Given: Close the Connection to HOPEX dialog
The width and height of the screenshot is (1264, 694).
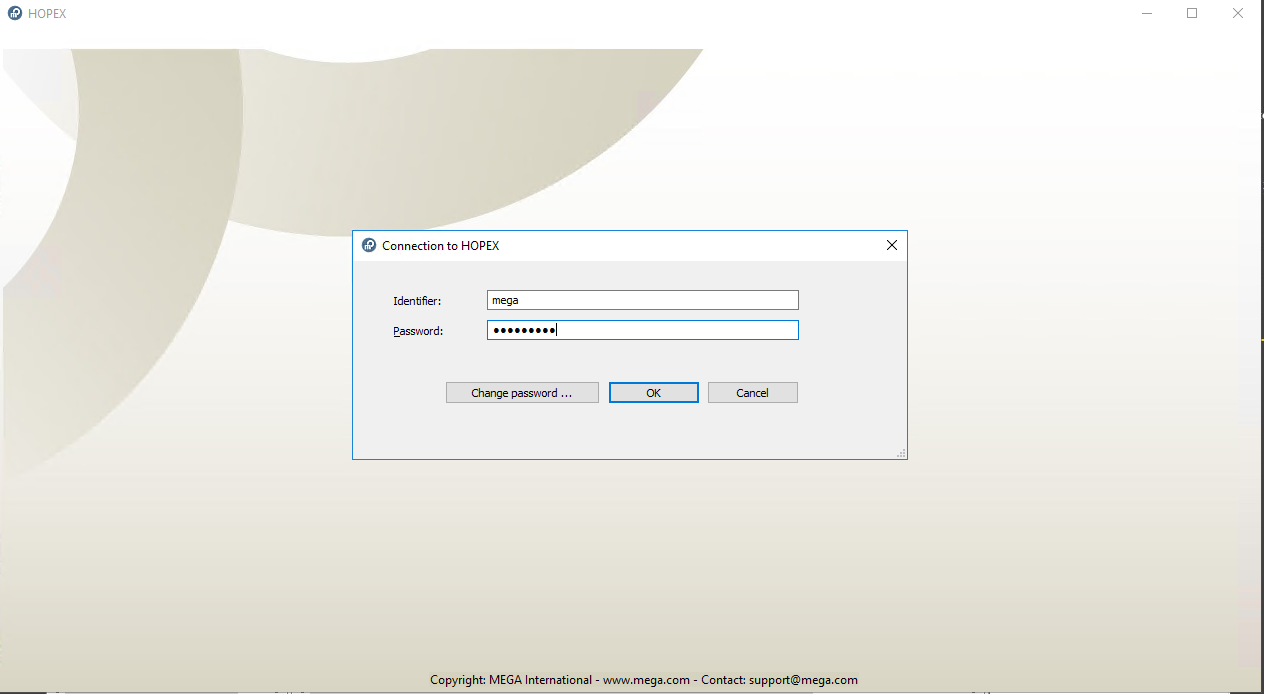Looking at the screenshot, I should [x=892, y=245].
